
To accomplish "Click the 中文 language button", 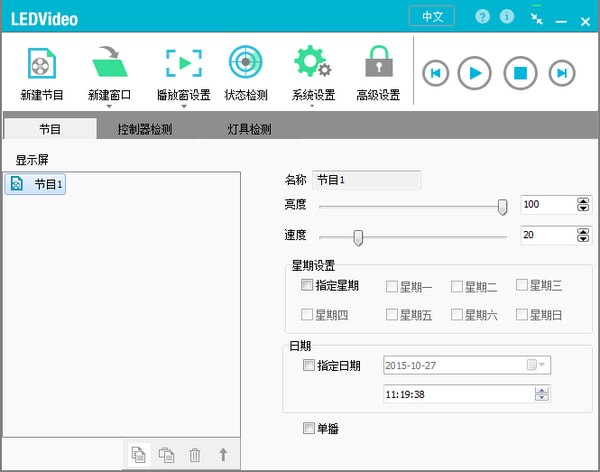I will pyautogui.click(x=432, y=17).
